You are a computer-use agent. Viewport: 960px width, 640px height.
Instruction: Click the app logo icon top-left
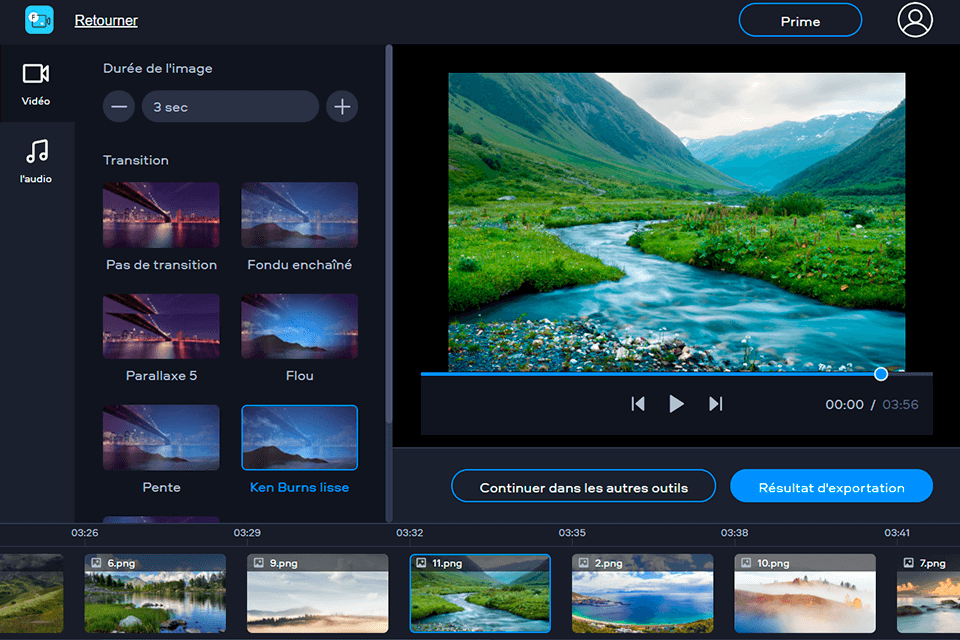(38, 19)
